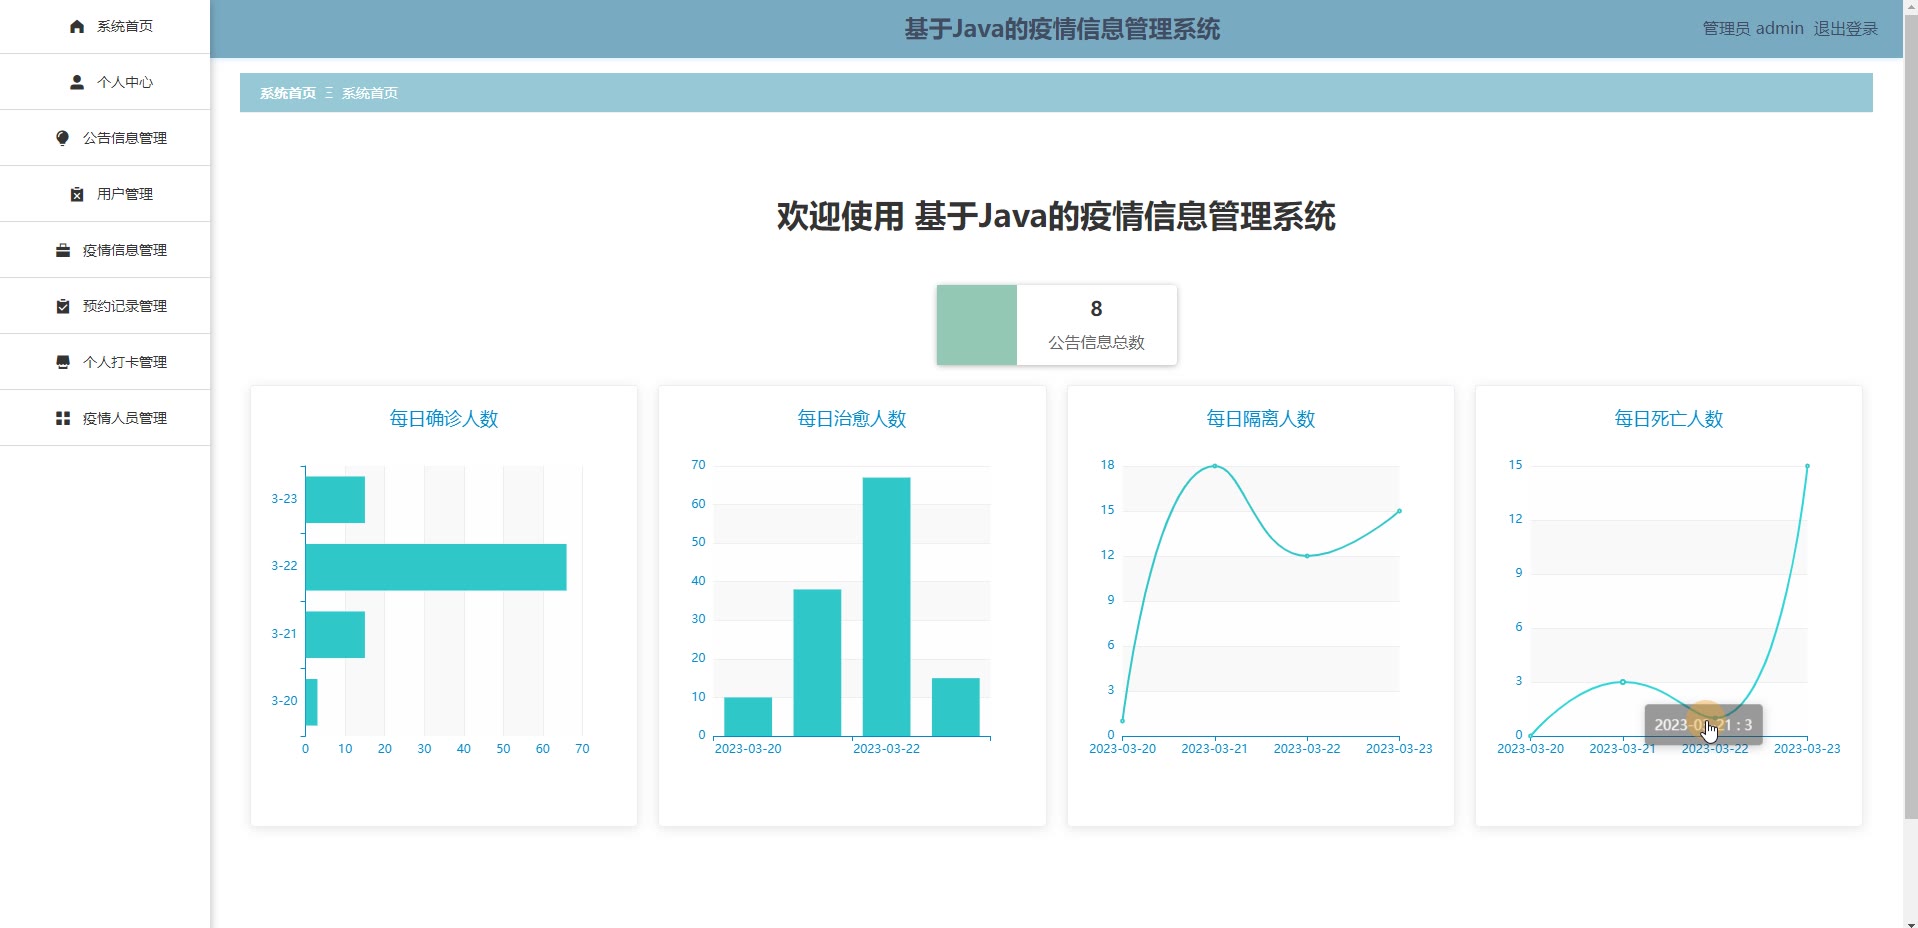Viewport: 1918px width, 928px height.
Task: Click the 2023-03-22 axis label under 每日治愈人数
Action: 886,748
